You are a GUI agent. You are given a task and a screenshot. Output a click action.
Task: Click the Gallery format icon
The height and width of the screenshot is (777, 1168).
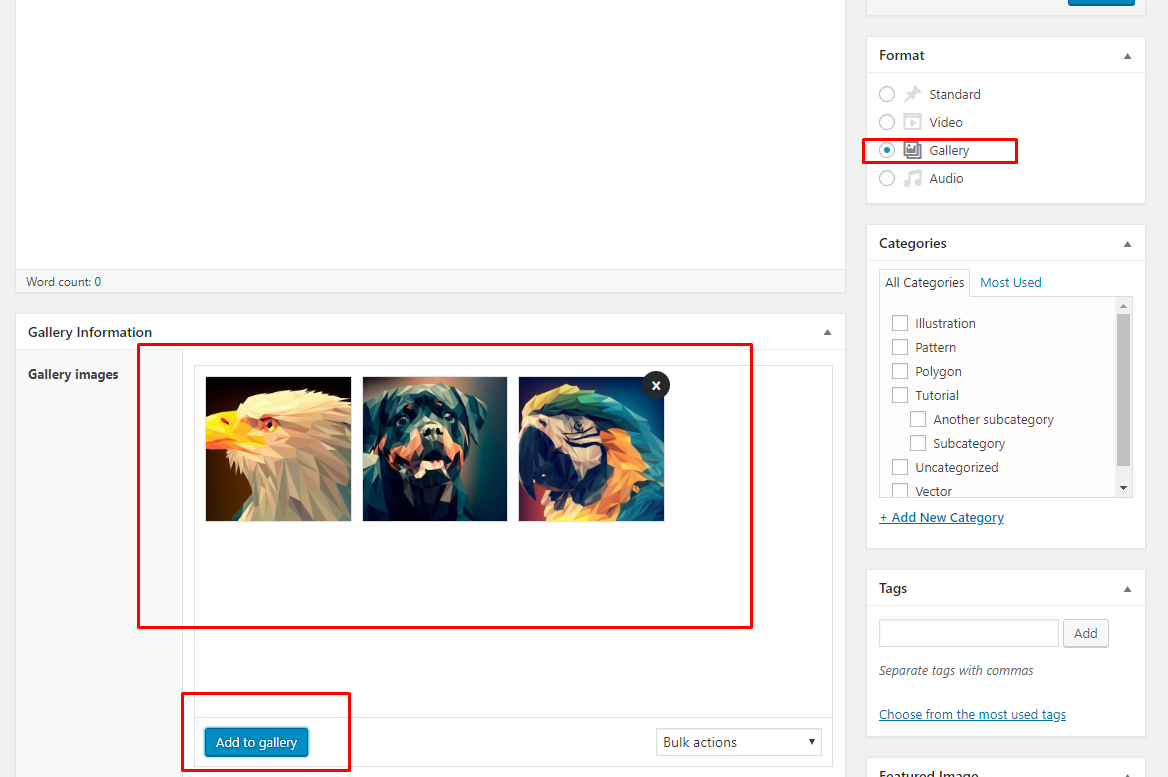point(912,150)
